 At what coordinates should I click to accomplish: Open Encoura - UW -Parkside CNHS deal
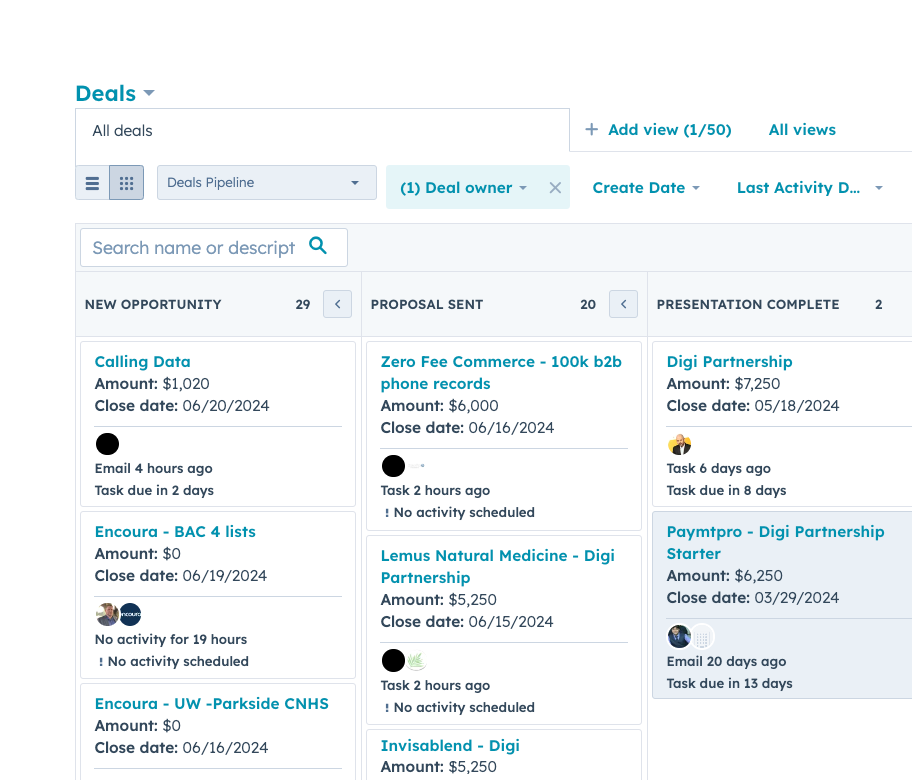click(212, 704)
